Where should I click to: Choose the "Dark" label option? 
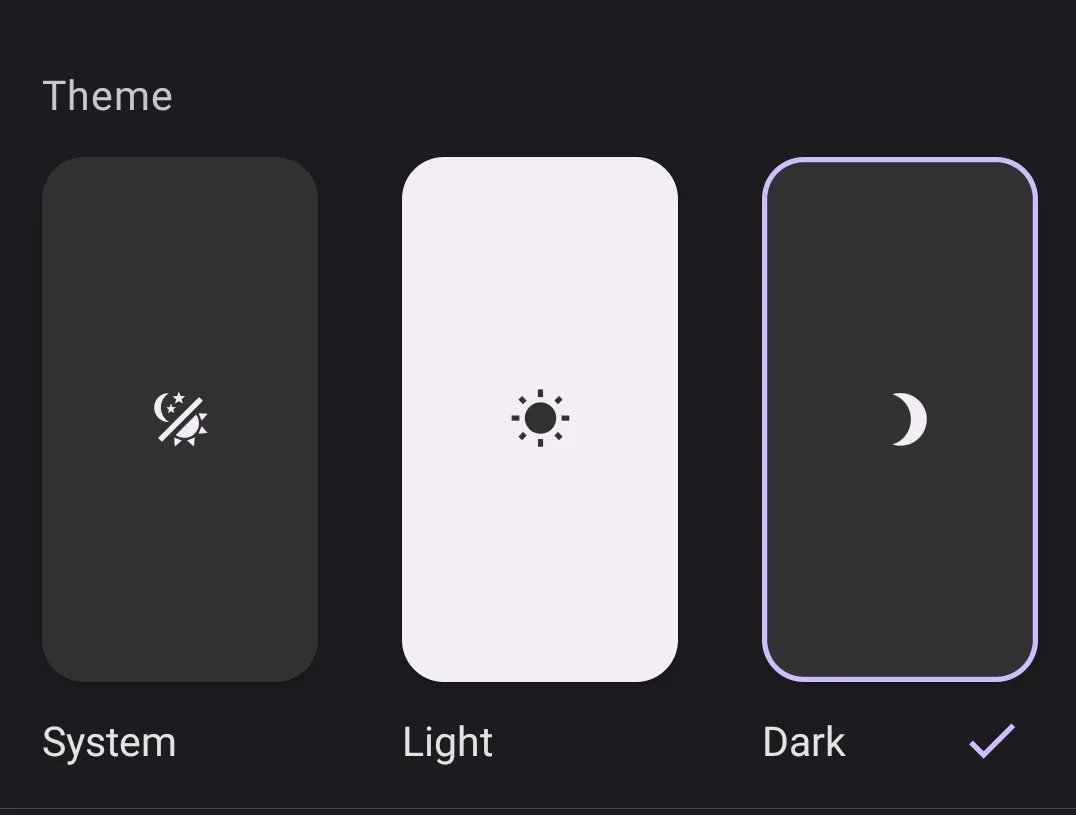(804, 743)
